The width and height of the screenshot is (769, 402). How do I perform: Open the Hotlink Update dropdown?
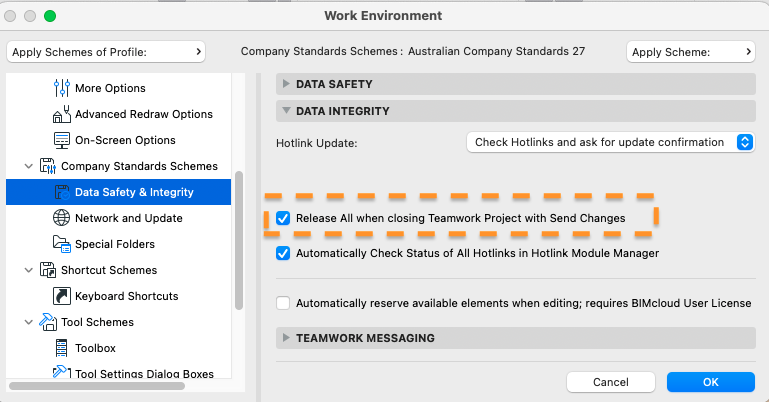pyautogui.click(x=610, y=143)
